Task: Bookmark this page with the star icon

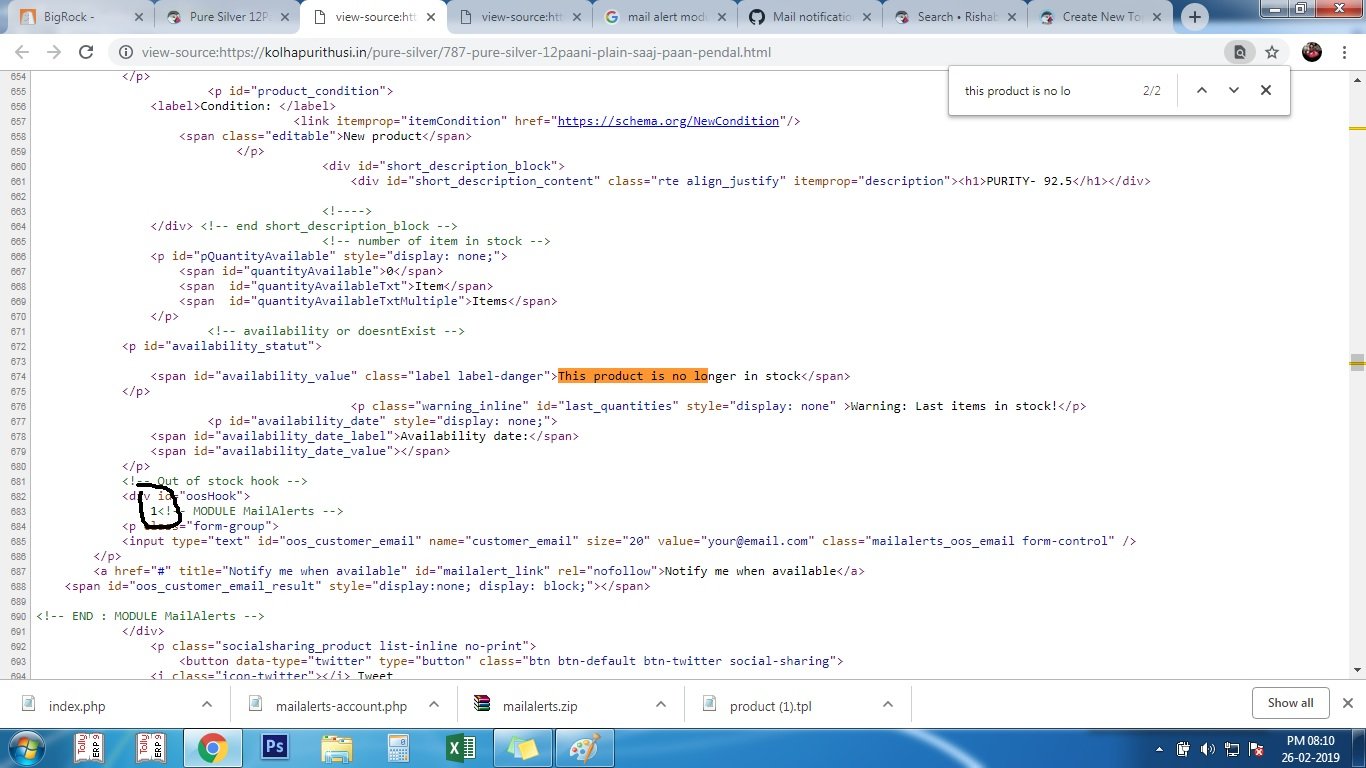Action: 1272,52
